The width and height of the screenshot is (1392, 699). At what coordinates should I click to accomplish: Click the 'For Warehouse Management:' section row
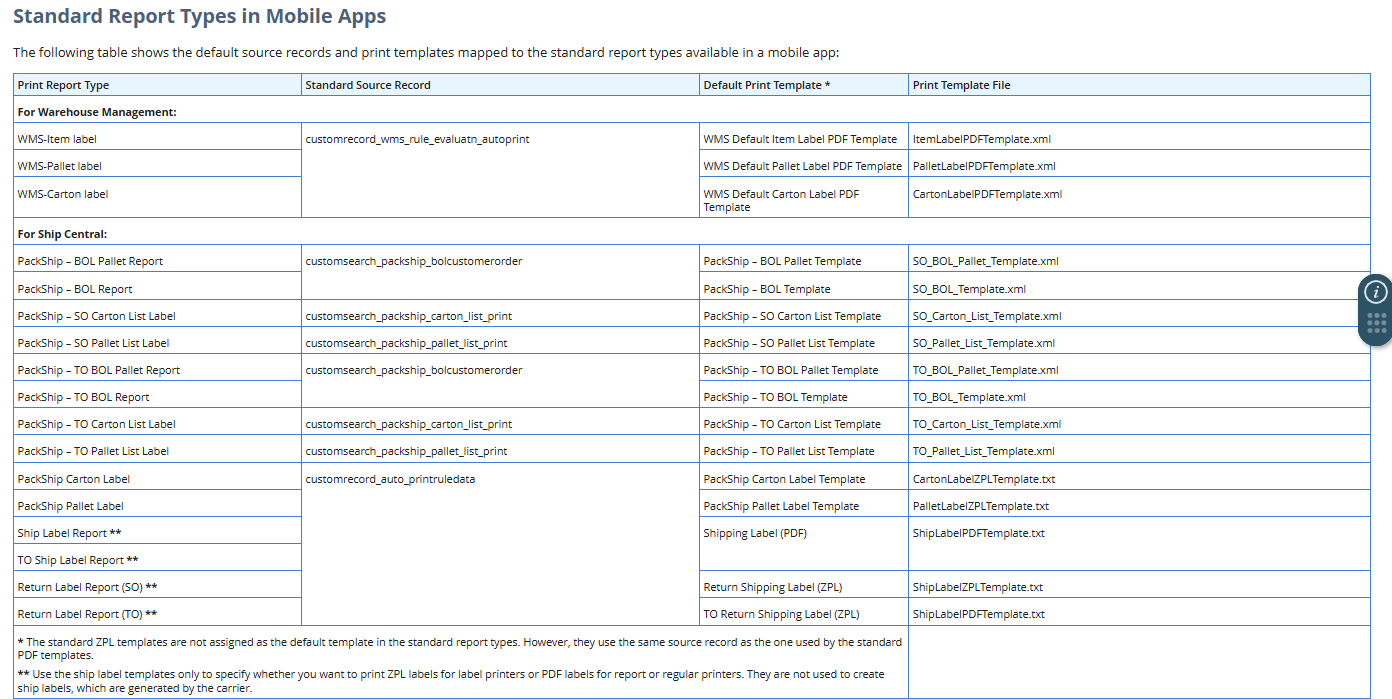97,112
